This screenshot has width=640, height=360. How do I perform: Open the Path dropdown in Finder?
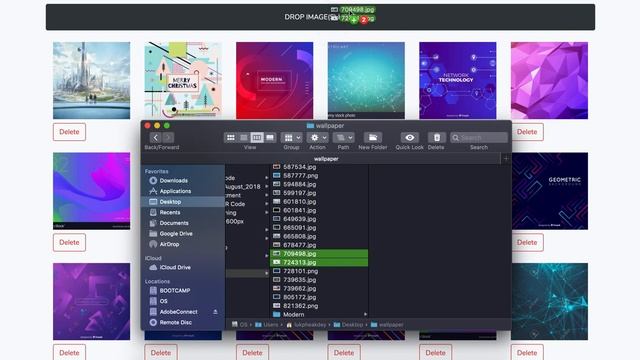tap(343, 138)
